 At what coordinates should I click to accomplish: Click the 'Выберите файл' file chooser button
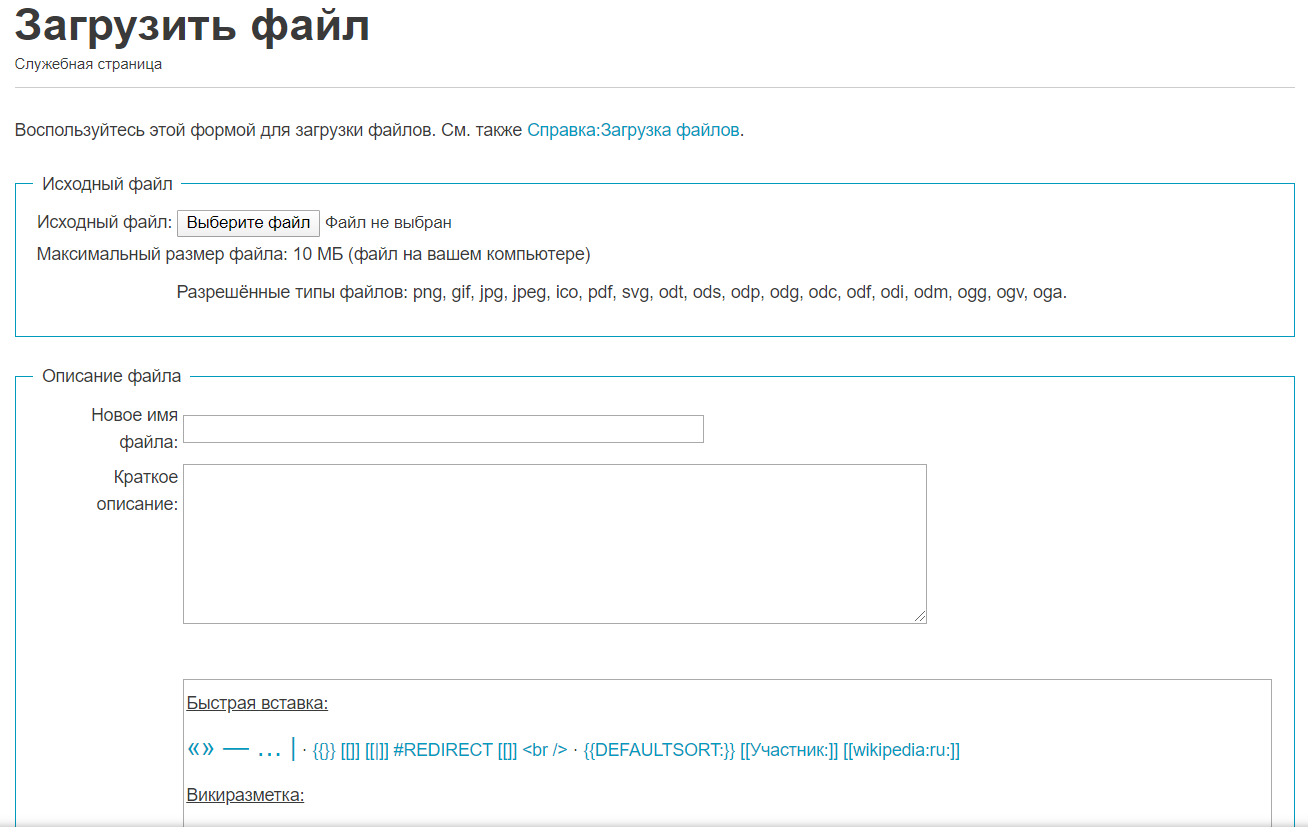(248, 223)
